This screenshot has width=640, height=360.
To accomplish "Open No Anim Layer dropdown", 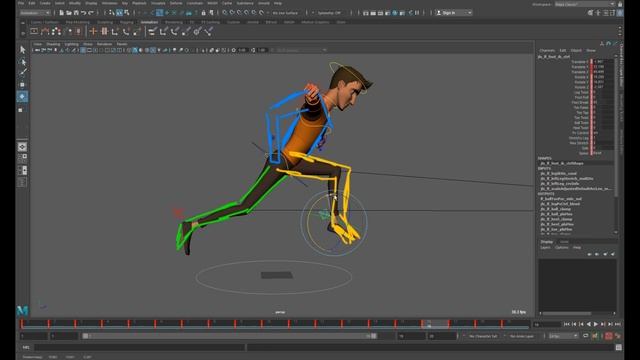I will point(523,336).
